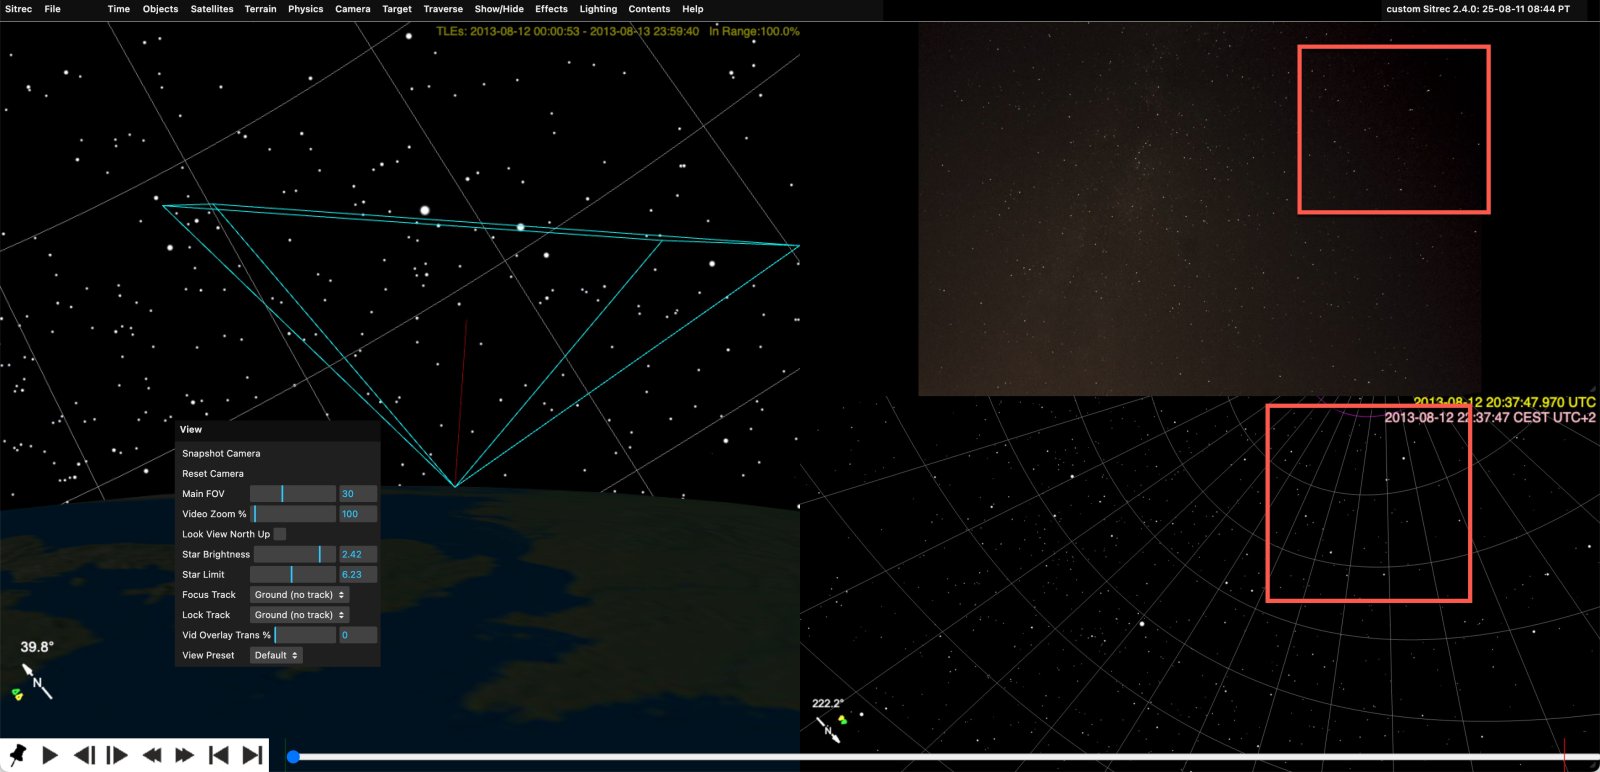Image resolution: width=1600 pixels, height=772 pixels.
Task: Enable Look View North Up checkbox
Action: tap(280, 534)
